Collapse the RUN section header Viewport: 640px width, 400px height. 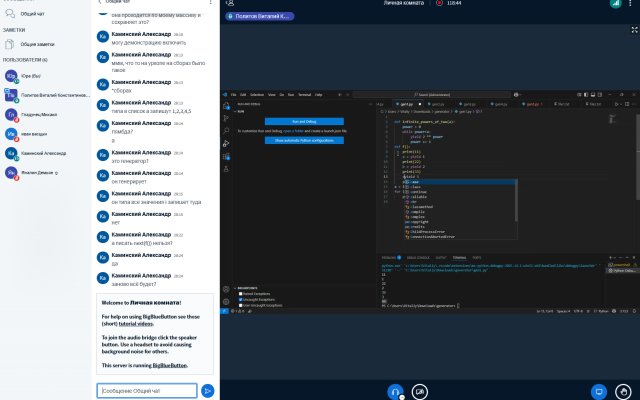[239, 111]
